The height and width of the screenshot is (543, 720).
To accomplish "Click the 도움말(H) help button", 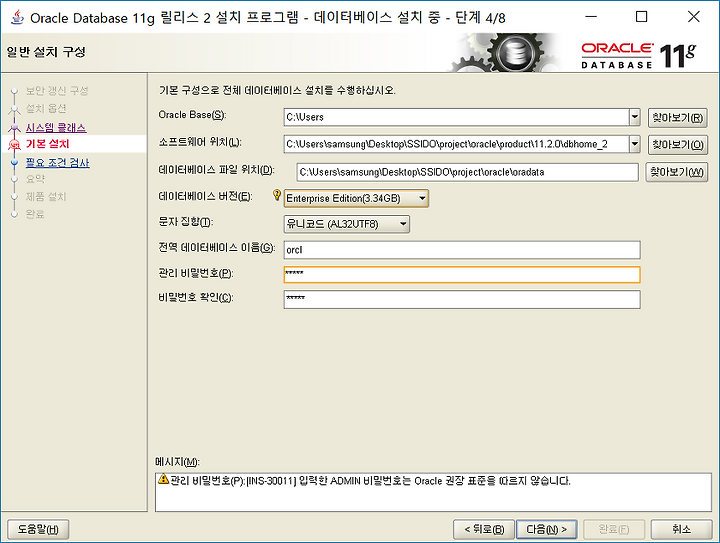I will tap(38, 529).
